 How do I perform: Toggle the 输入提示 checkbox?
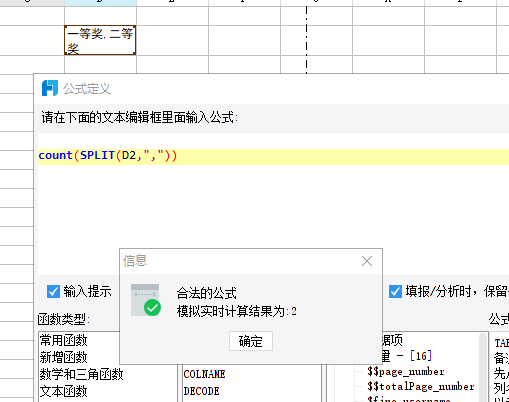pyautogui.click(x=53, y=291)
